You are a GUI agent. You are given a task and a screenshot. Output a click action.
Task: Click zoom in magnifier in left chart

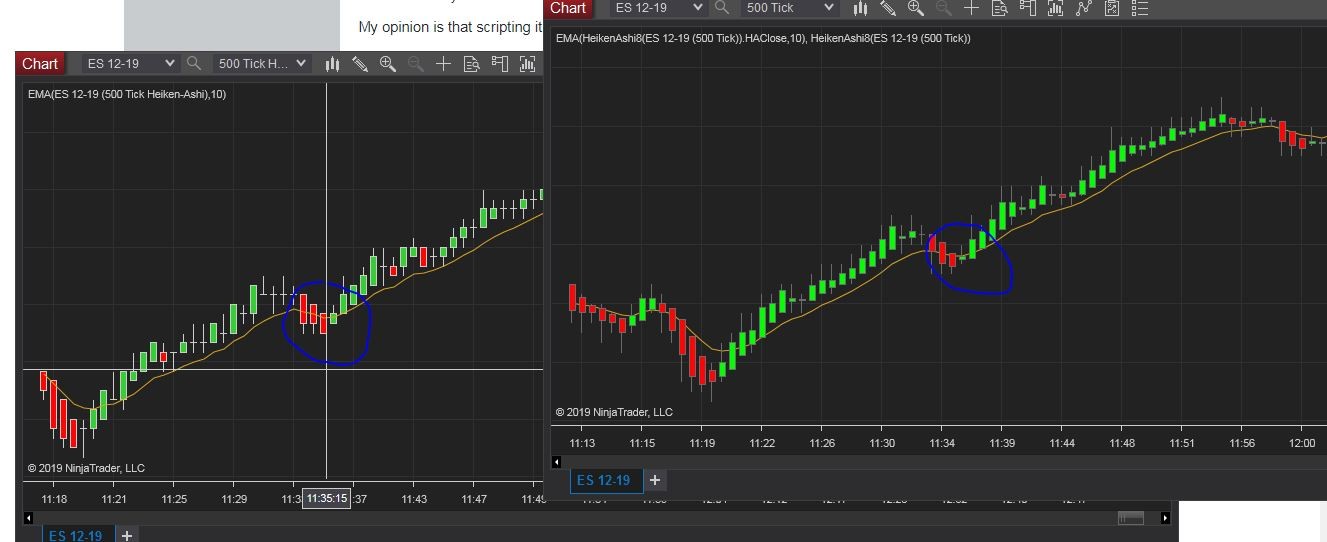click(x=389, y=64)
